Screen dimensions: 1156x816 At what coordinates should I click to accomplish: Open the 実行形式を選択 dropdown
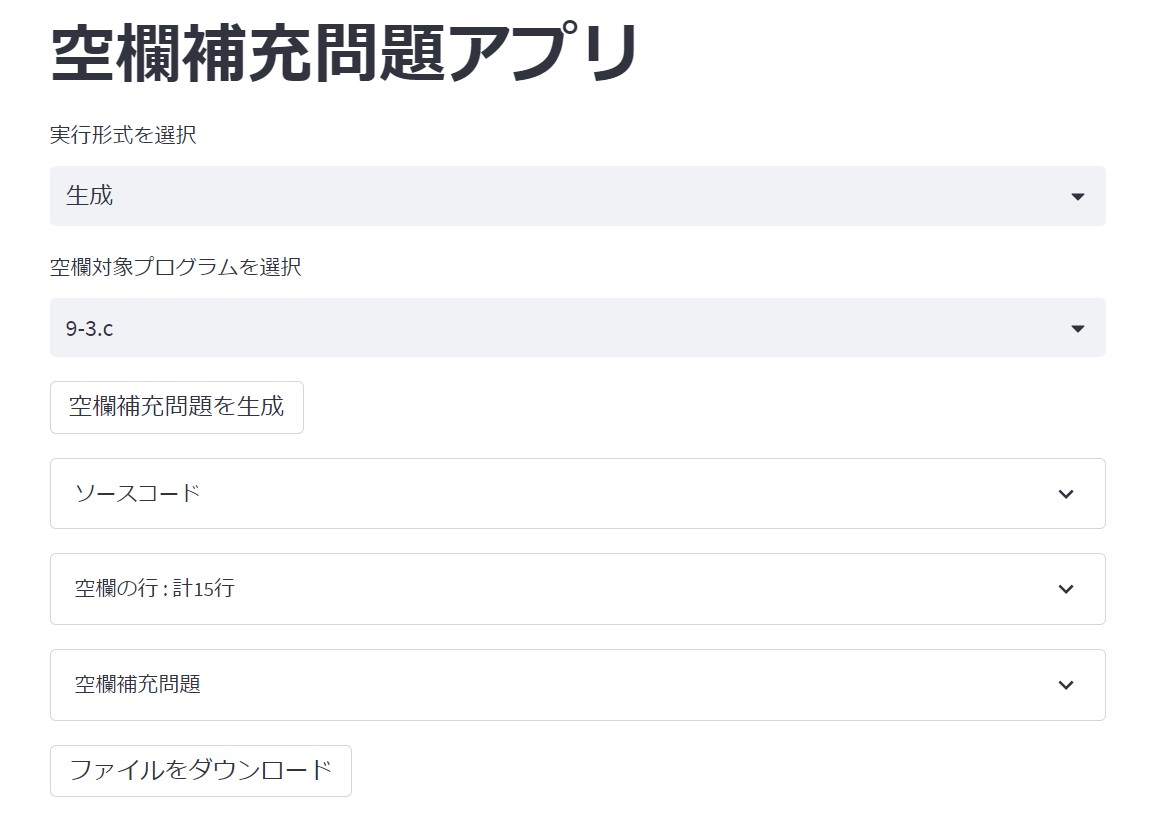577,196
